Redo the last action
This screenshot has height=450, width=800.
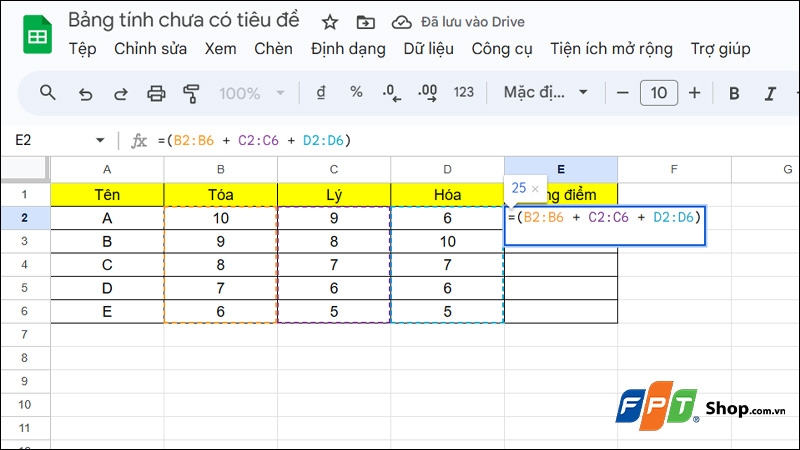click(120, 93)
